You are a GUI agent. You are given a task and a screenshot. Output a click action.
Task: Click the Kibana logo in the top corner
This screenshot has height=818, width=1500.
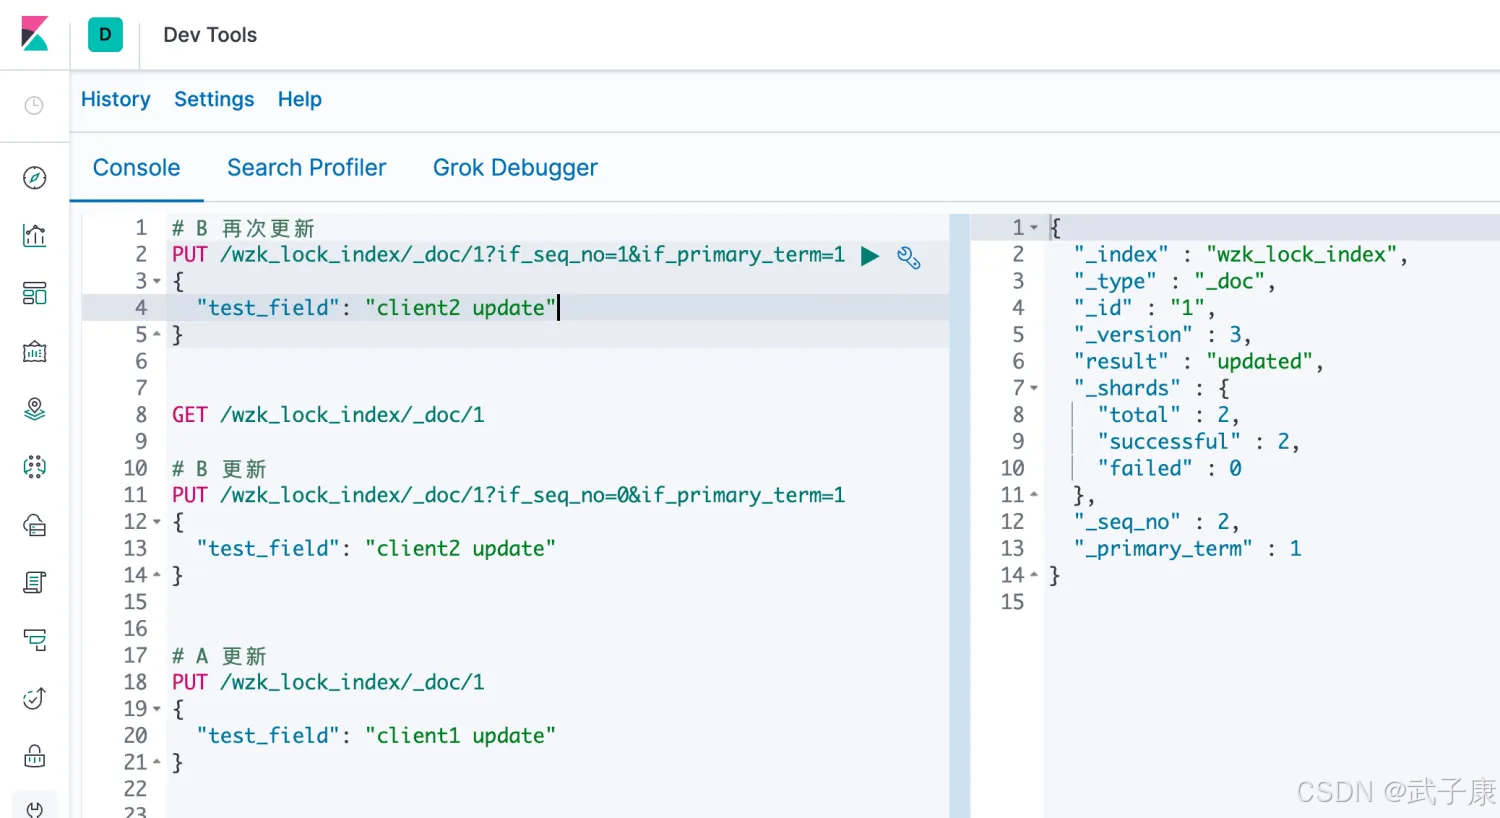[34, 34]
